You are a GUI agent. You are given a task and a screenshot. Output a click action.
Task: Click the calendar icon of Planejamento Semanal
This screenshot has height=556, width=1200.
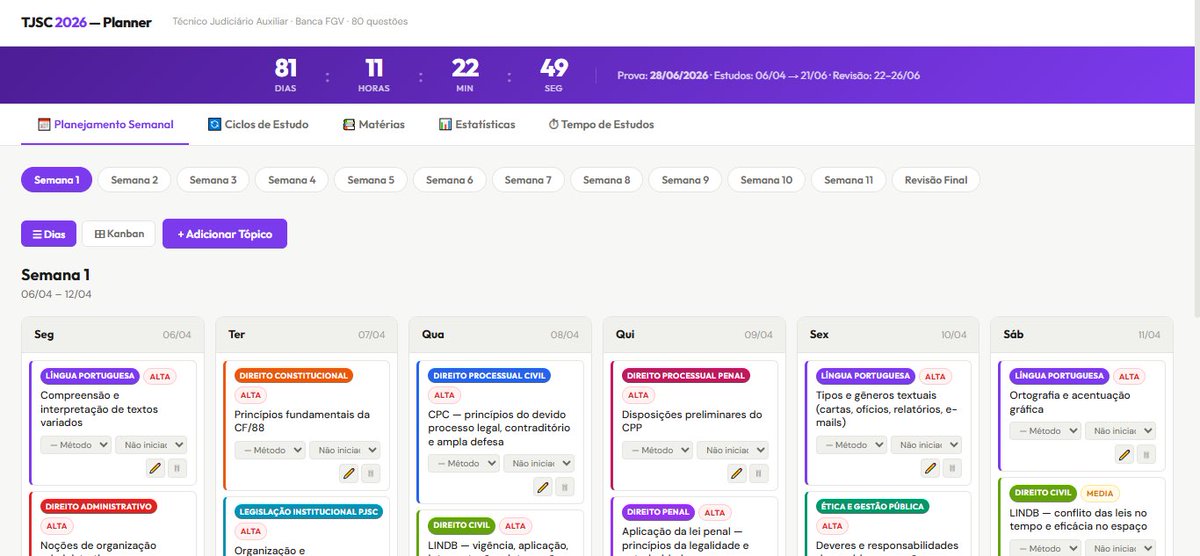(x=44, y=125)
